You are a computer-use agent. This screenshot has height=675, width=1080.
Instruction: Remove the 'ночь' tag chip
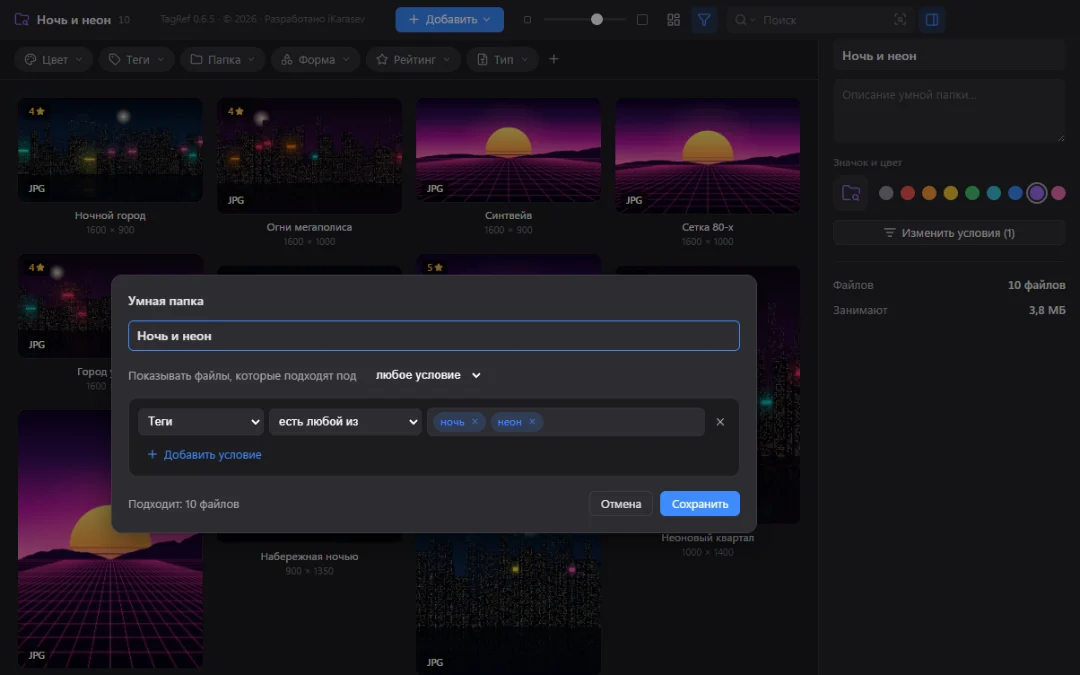(x=475, y=422)
